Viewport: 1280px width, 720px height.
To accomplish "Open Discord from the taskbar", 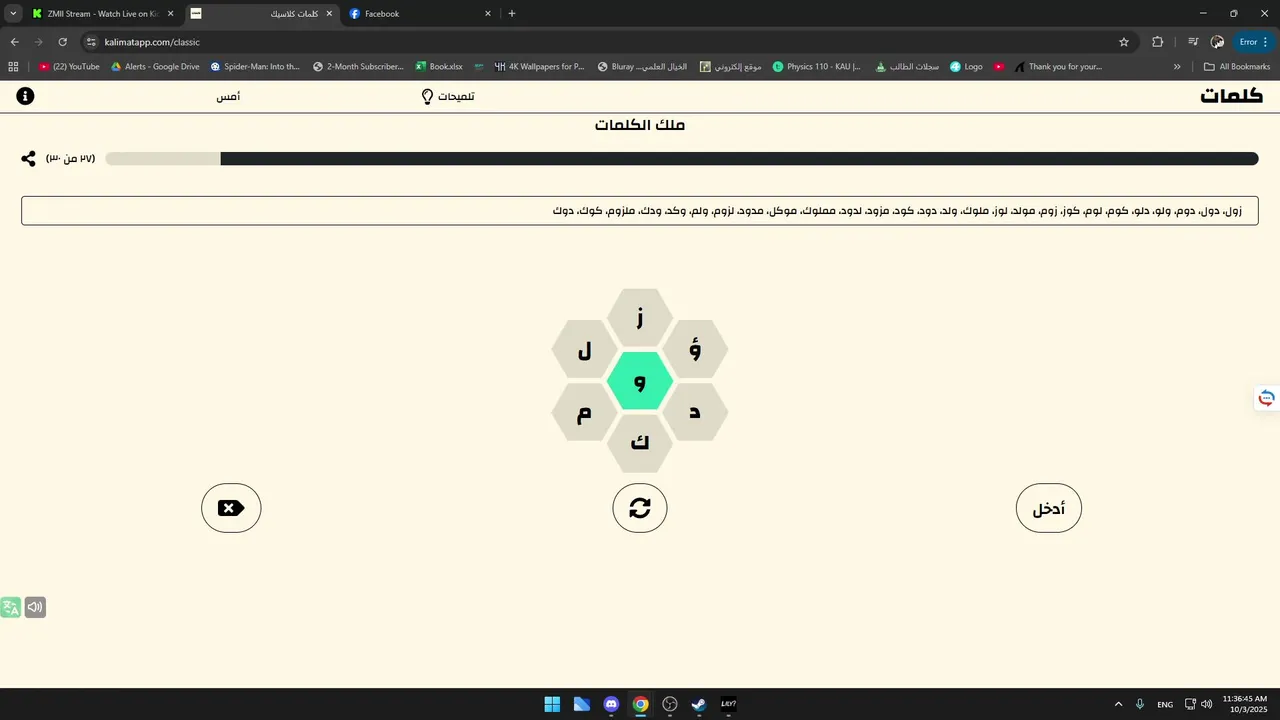I will [611, 704].
